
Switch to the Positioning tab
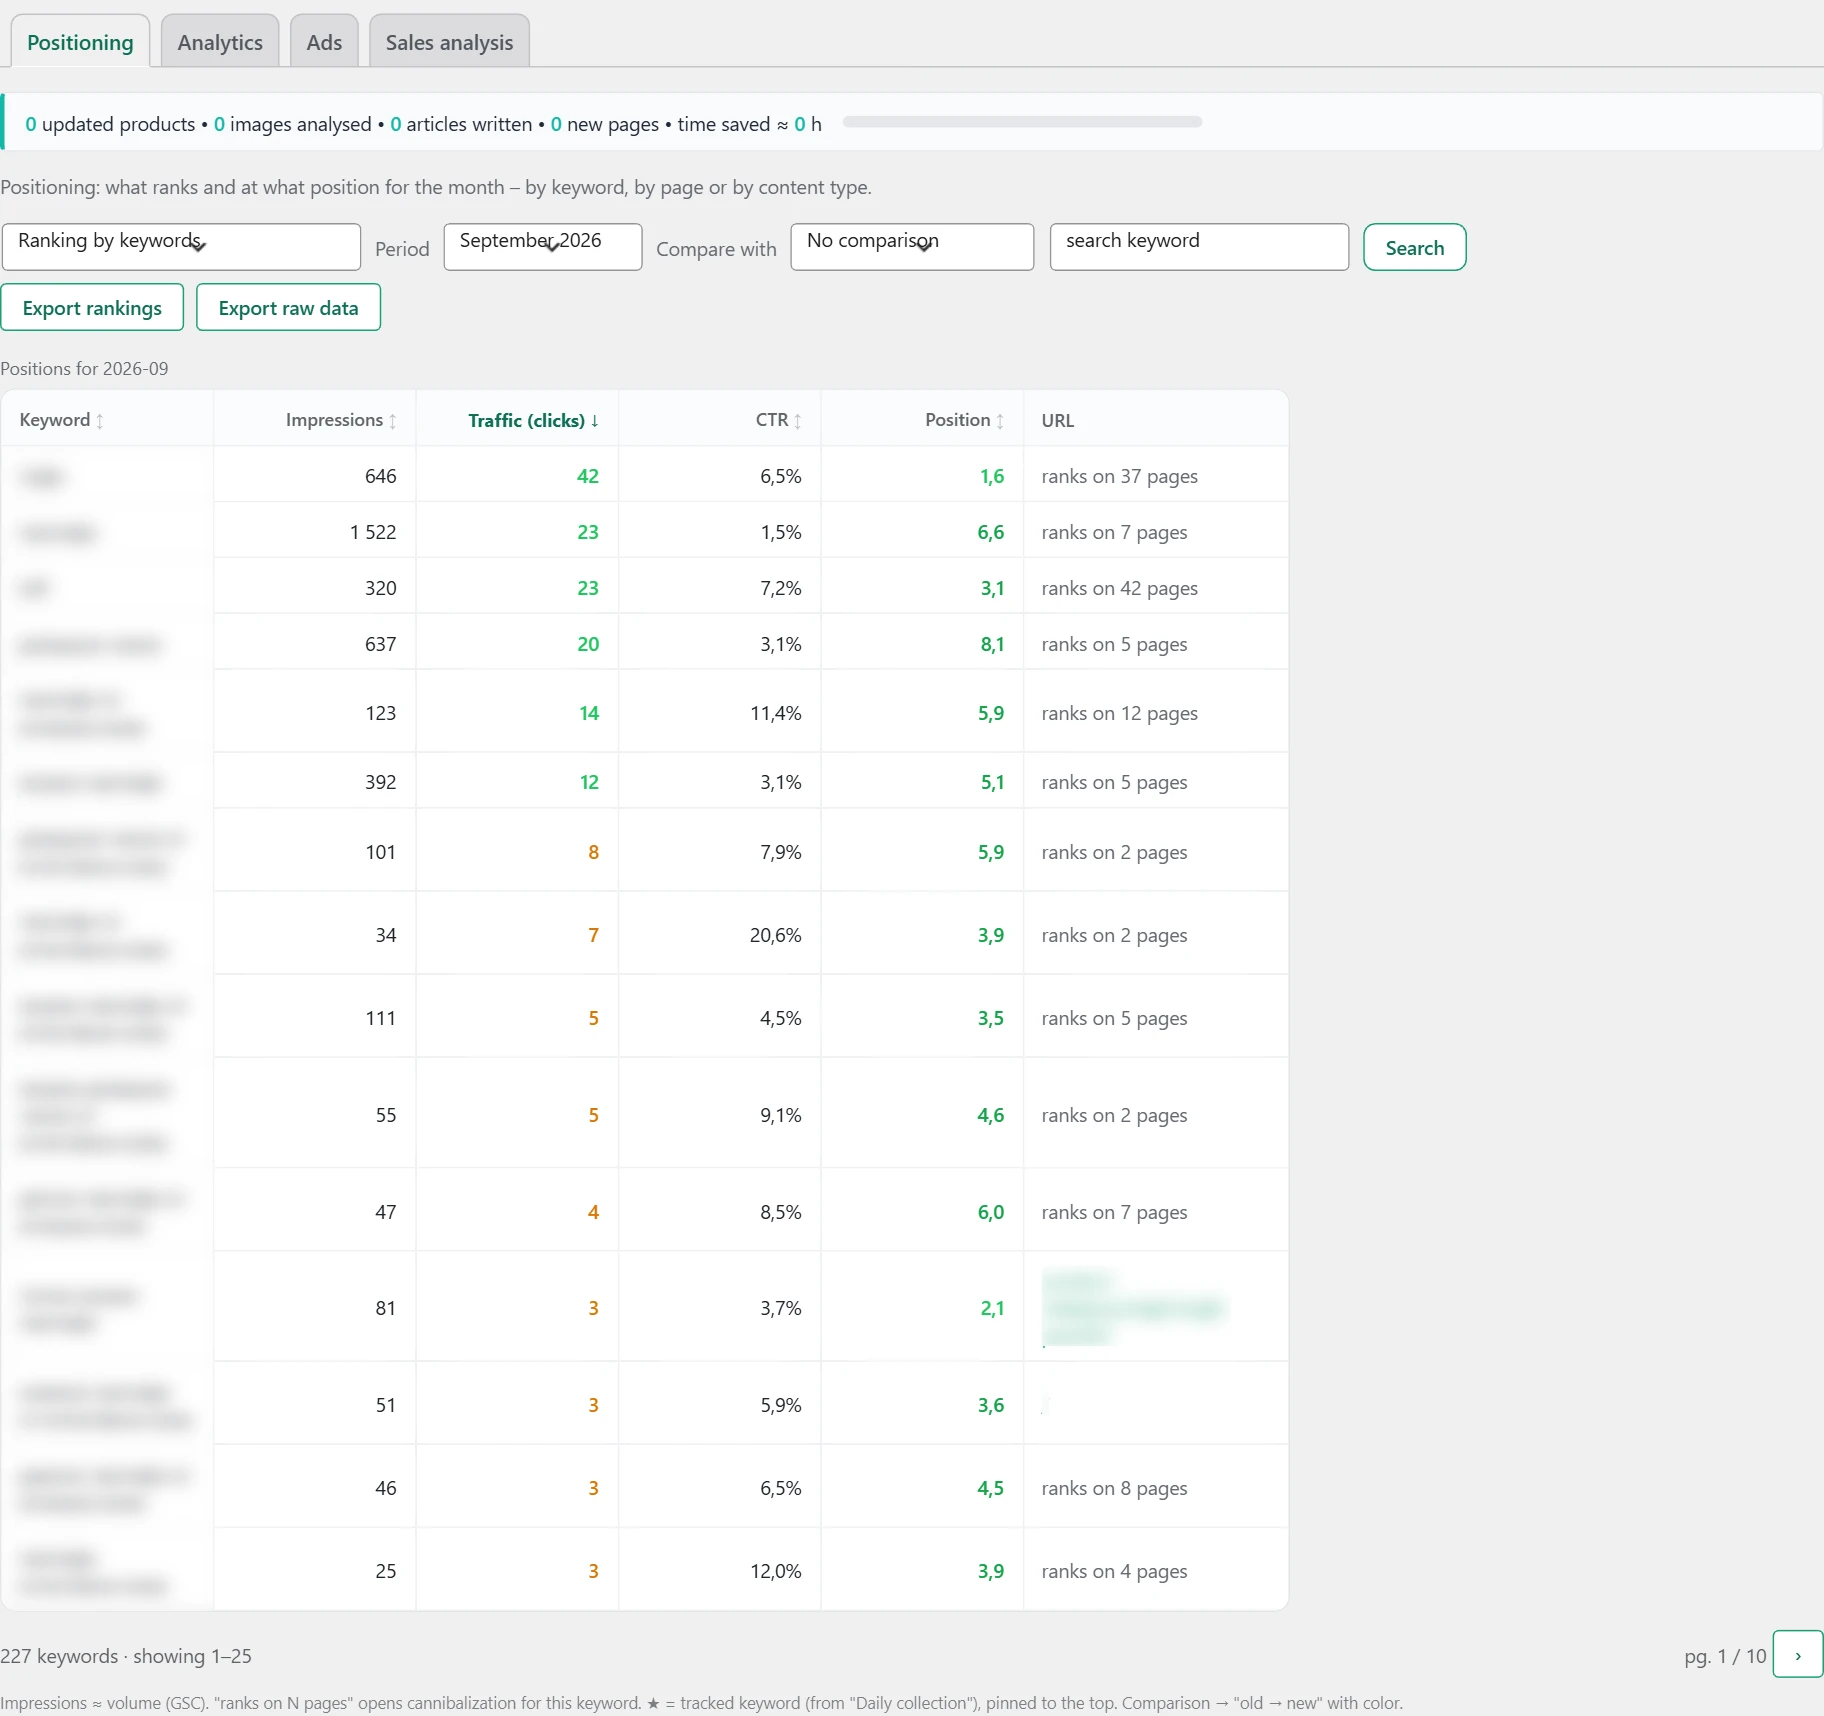[80, 42]
